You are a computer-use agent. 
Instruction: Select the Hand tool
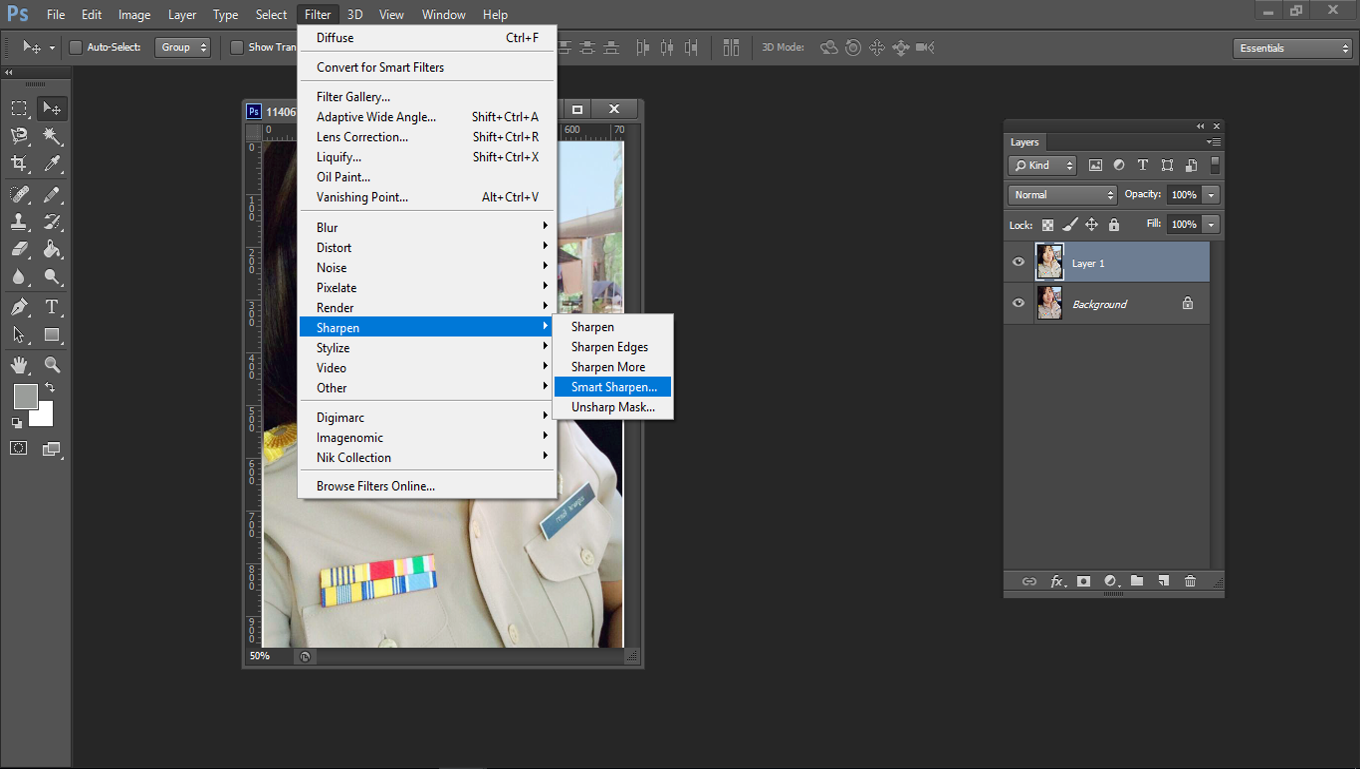(19, 365)
